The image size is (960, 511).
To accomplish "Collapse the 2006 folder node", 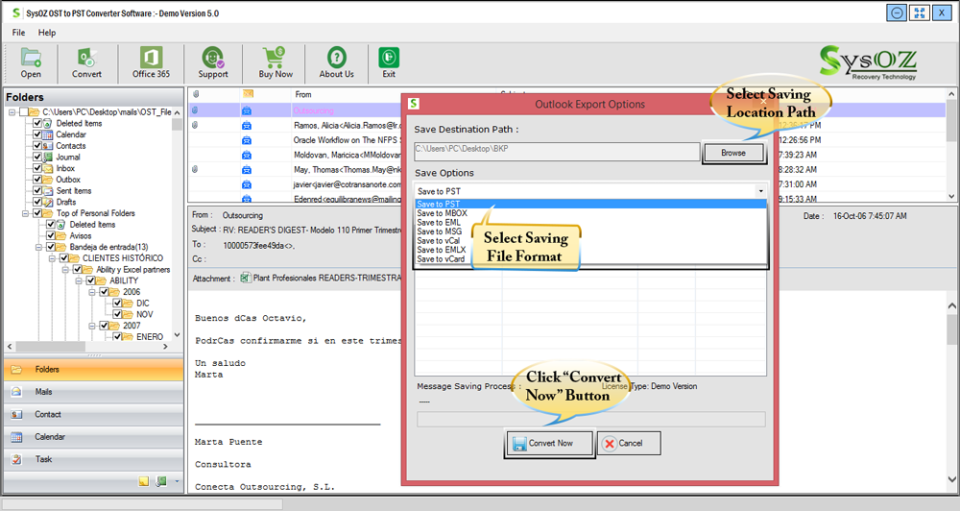I will [x=92, y=292].
